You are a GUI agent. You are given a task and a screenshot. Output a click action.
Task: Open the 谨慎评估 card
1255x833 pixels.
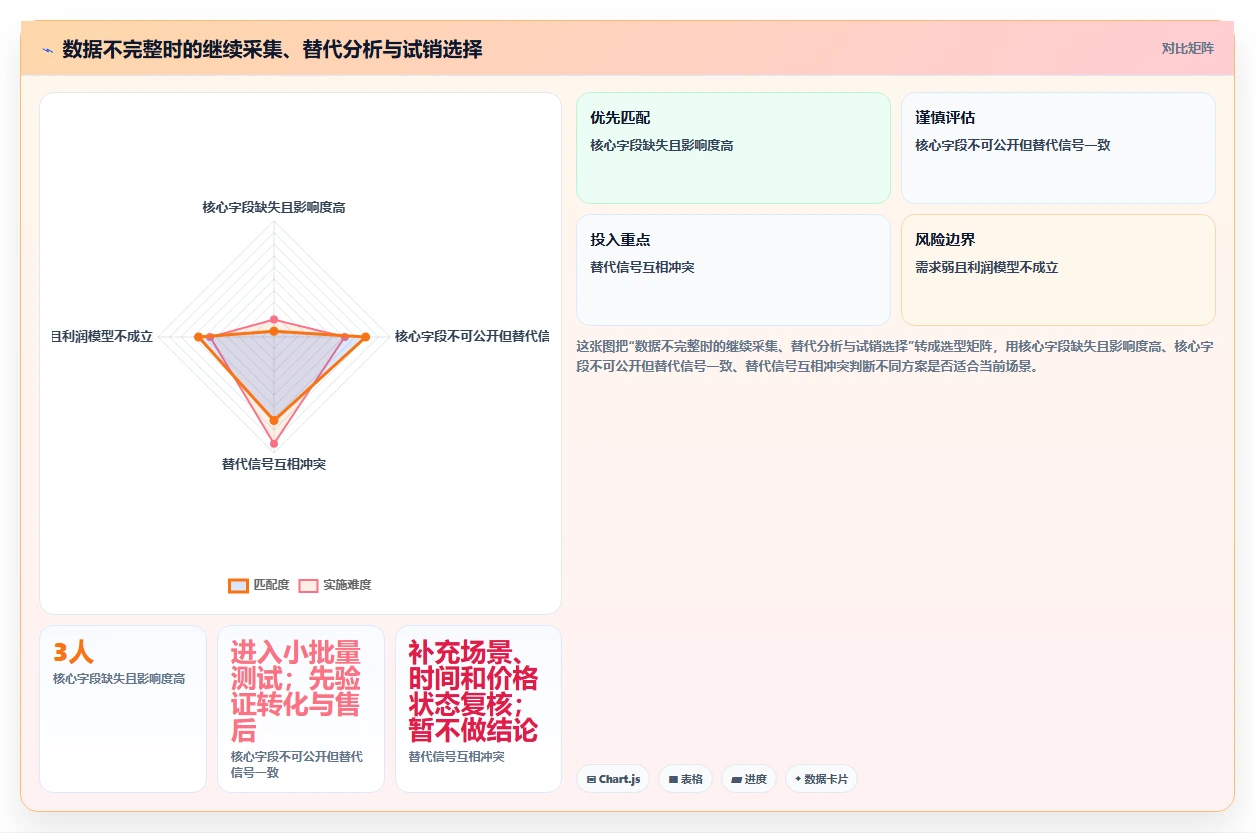(1058, 148)
